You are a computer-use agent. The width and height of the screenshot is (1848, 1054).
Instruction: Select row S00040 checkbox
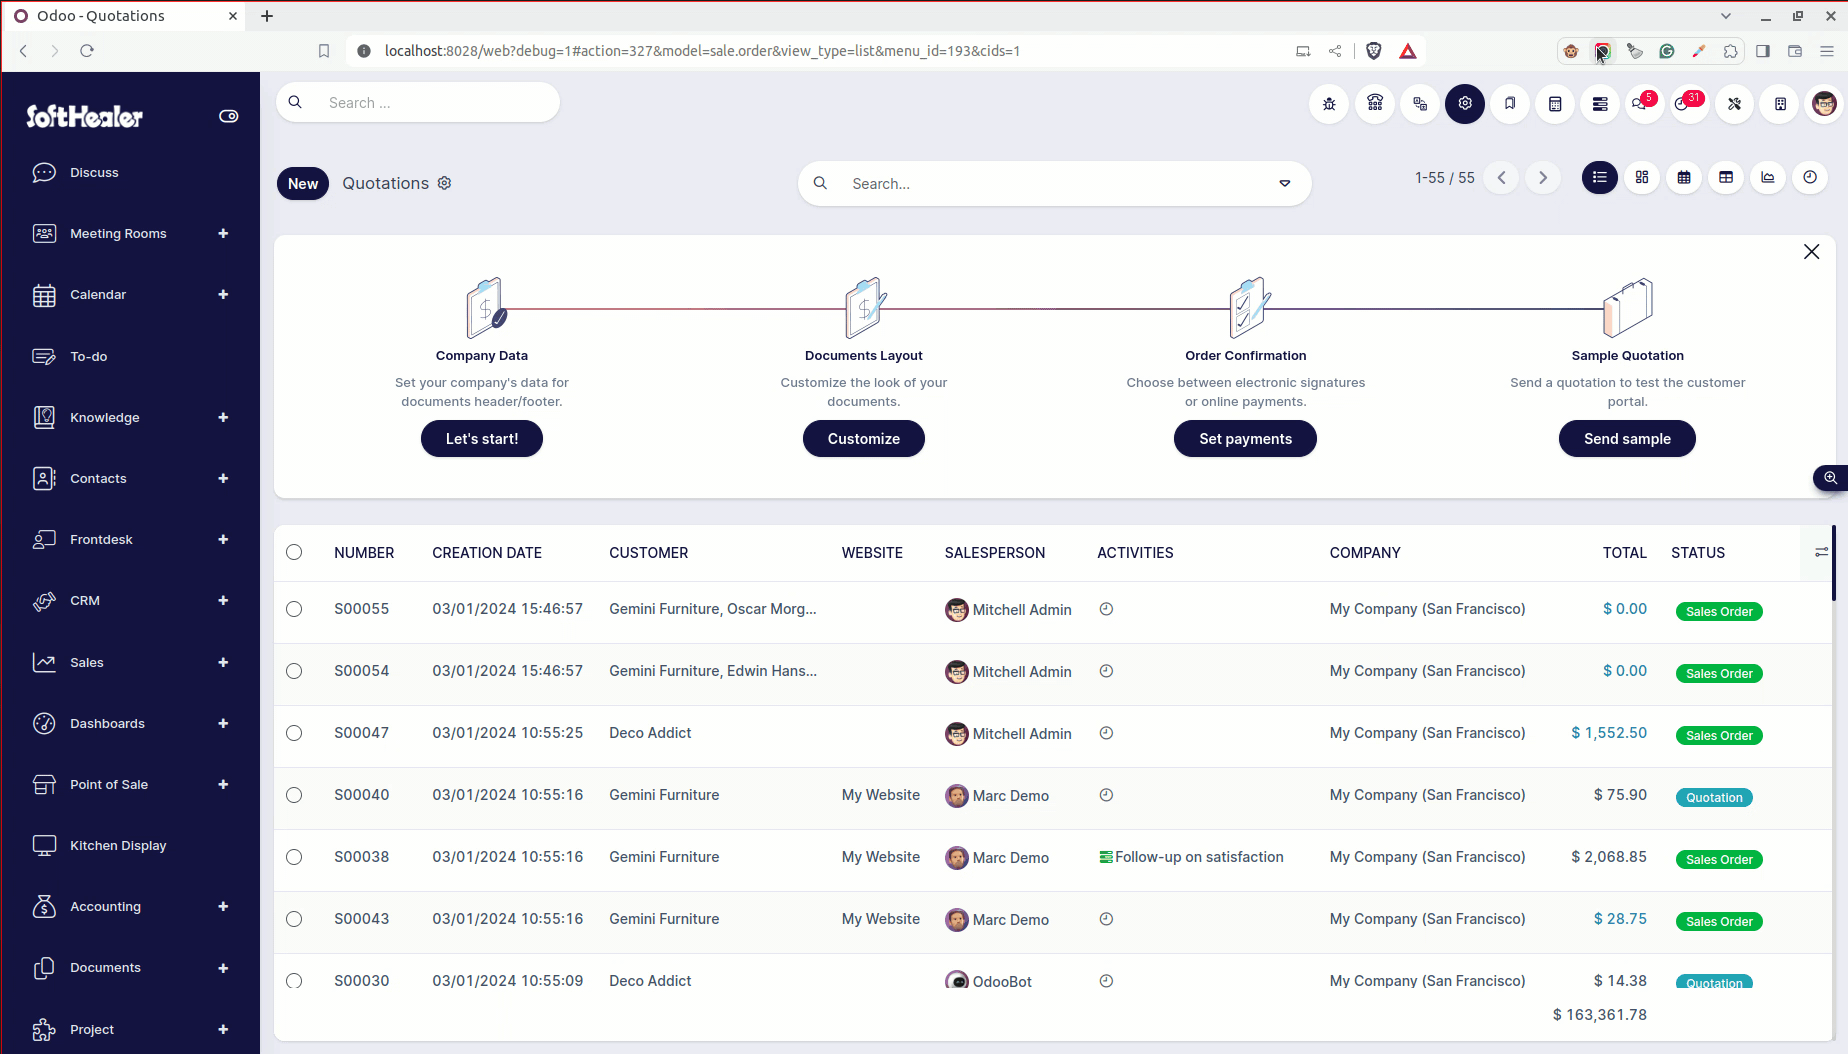click(294, 795)
